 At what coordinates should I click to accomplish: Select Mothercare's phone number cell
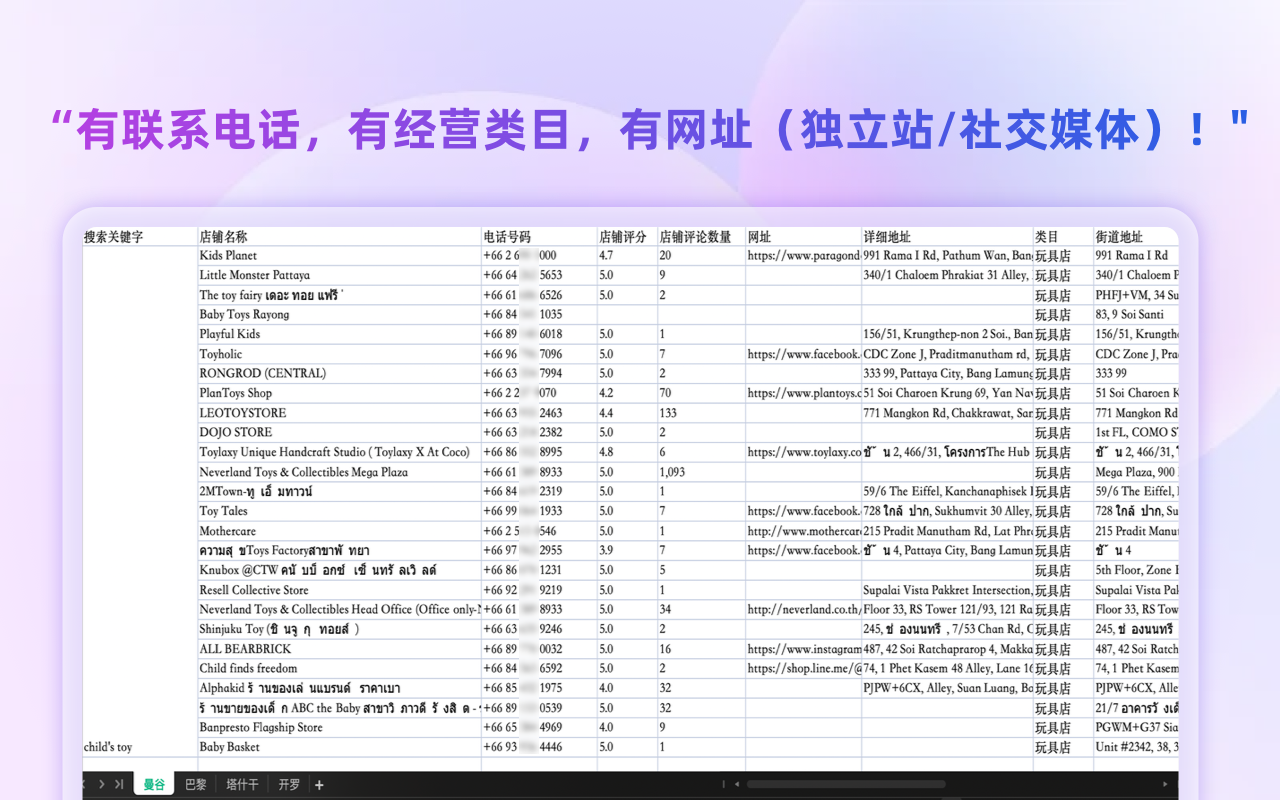click(520, 531)
